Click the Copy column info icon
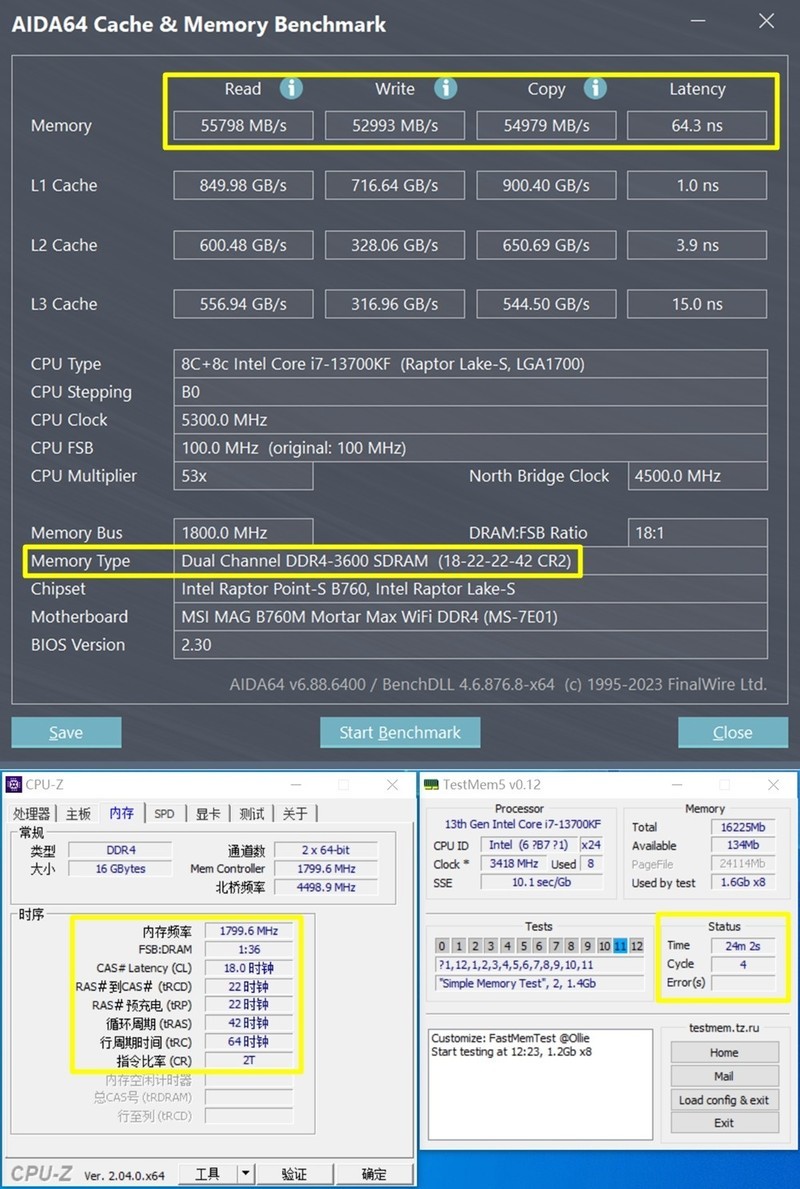The height and width of the screenshot is (1189, 800). click(595, 88)
